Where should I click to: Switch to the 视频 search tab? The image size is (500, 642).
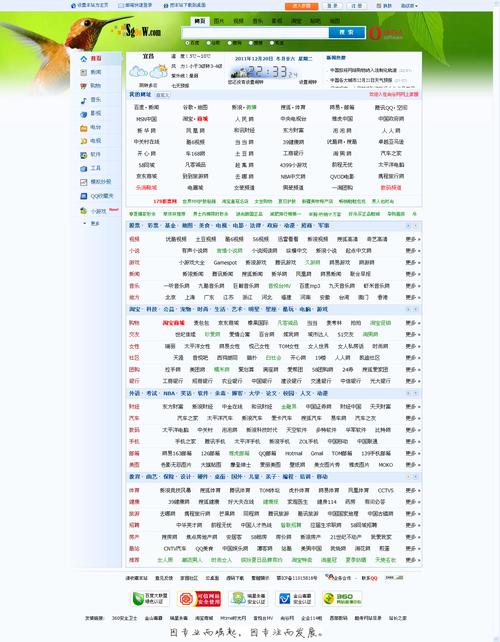(238, 21)
